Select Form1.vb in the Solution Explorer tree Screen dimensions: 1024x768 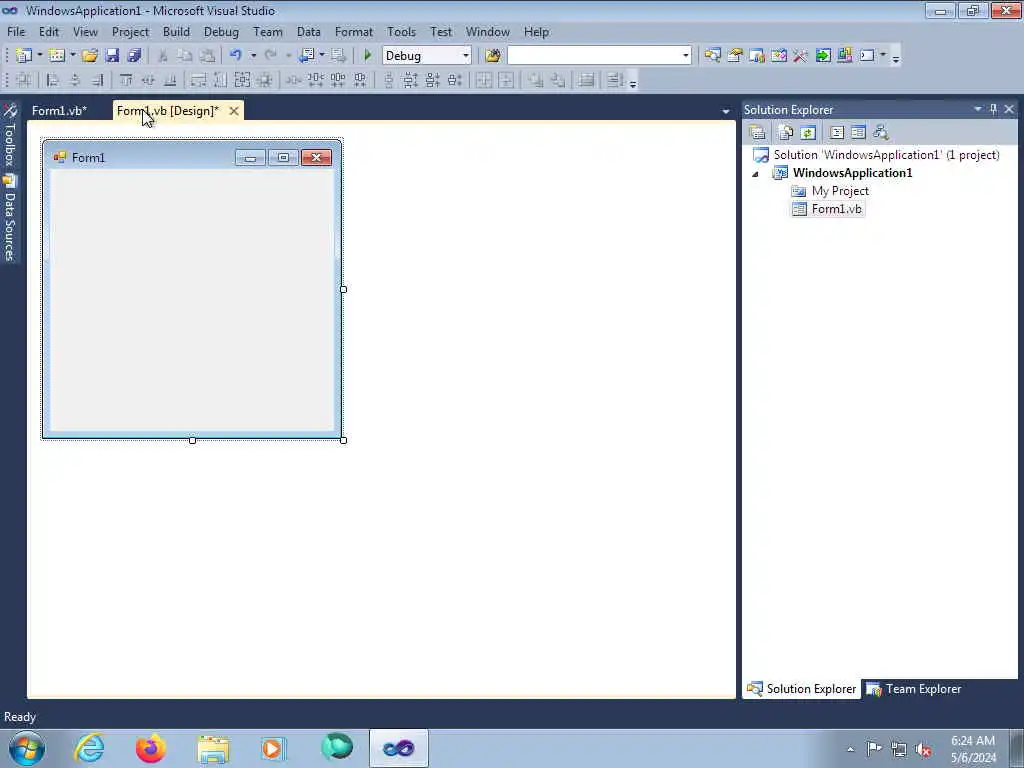[x=836, y=209]
